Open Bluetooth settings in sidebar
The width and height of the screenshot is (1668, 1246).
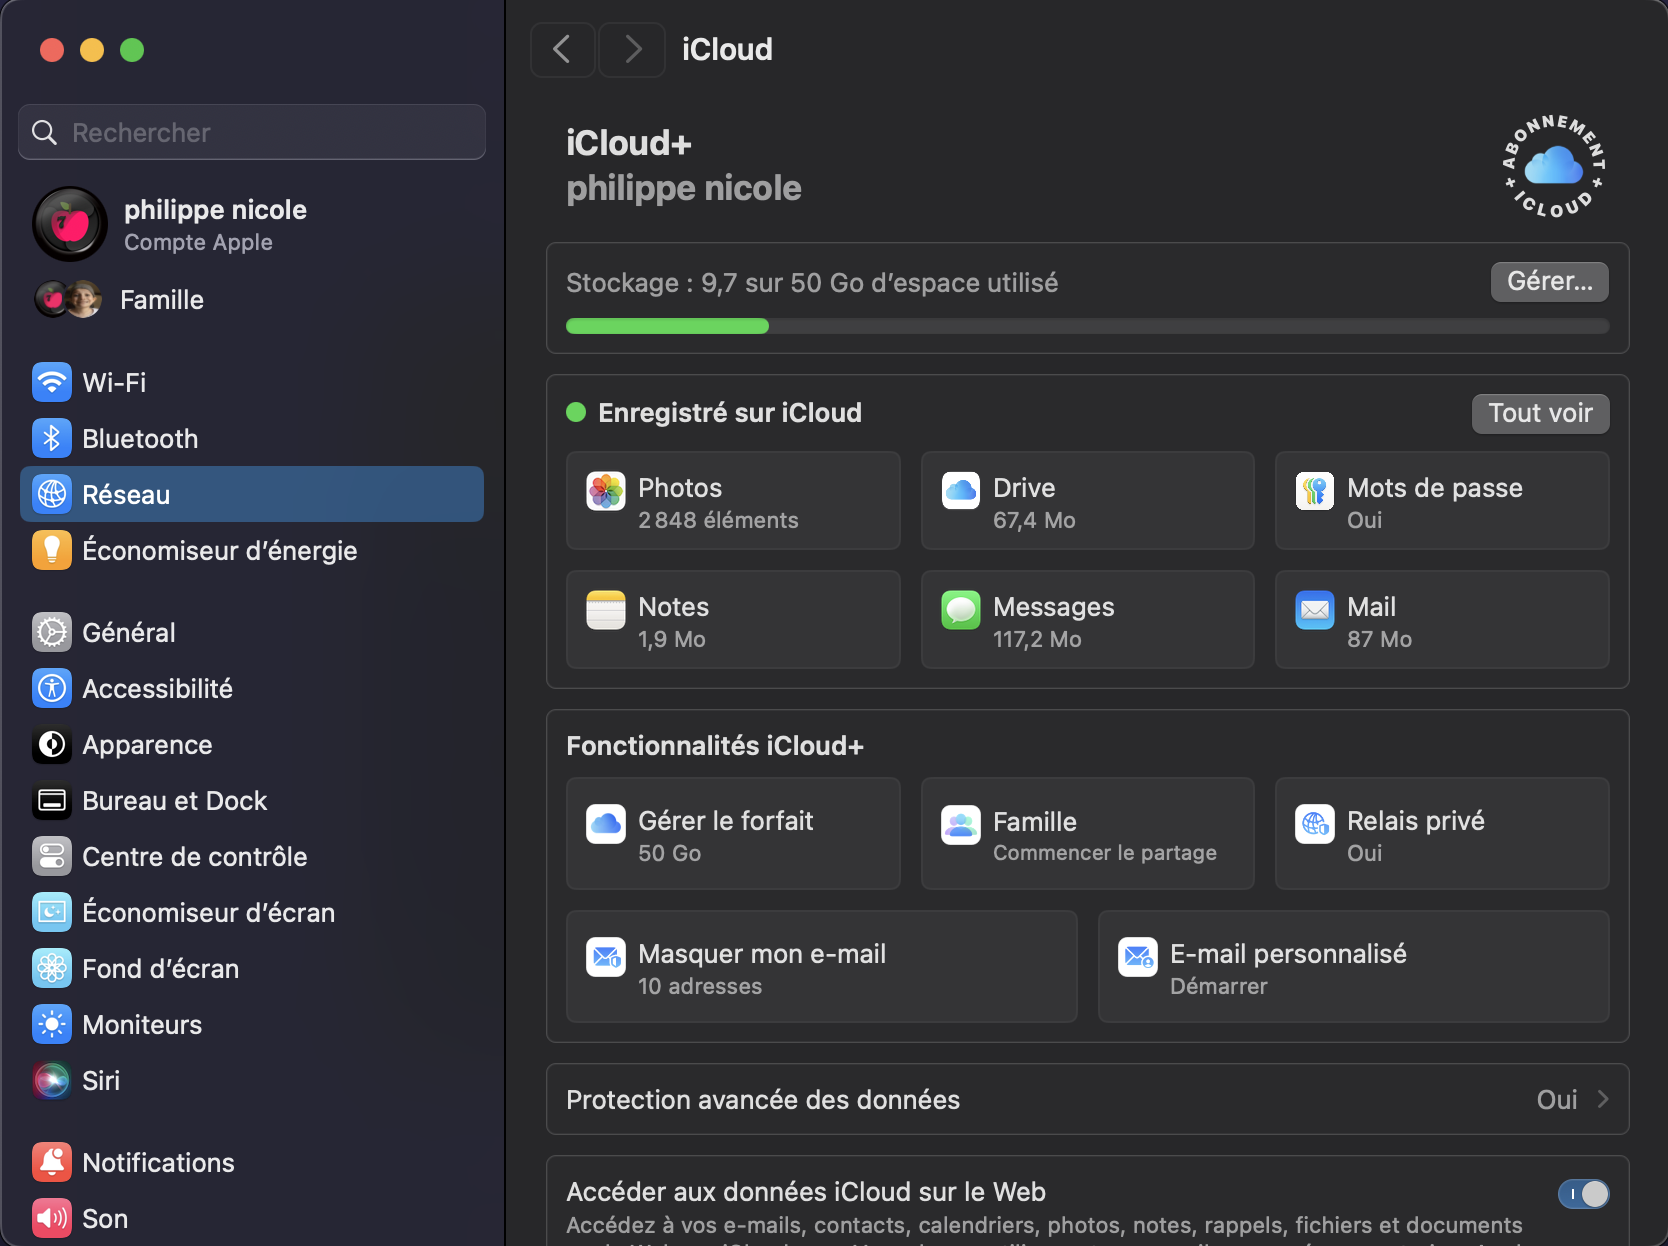[140, 438]
